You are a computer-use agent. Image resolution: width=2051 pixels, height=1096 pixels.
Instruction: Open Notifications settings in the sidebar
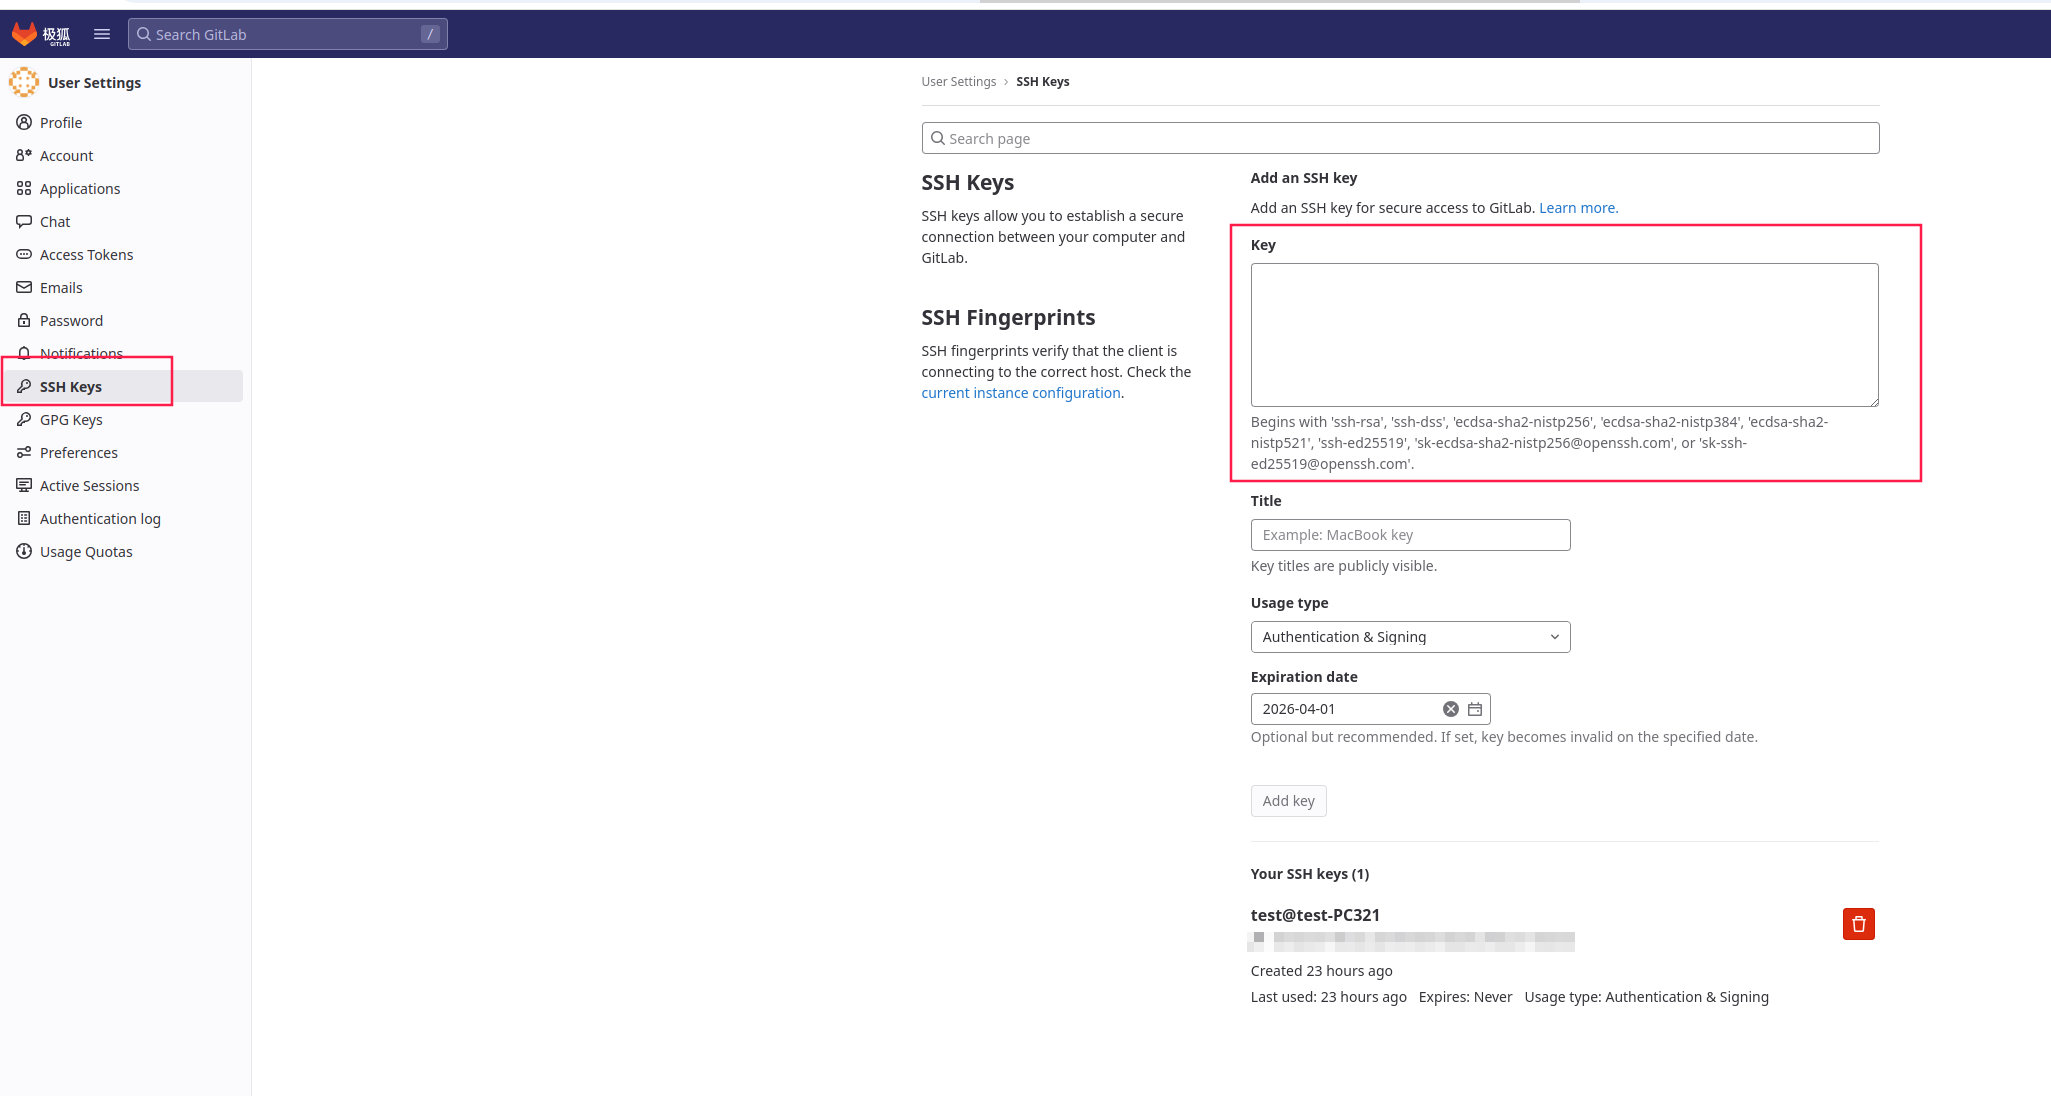[24, 353]
